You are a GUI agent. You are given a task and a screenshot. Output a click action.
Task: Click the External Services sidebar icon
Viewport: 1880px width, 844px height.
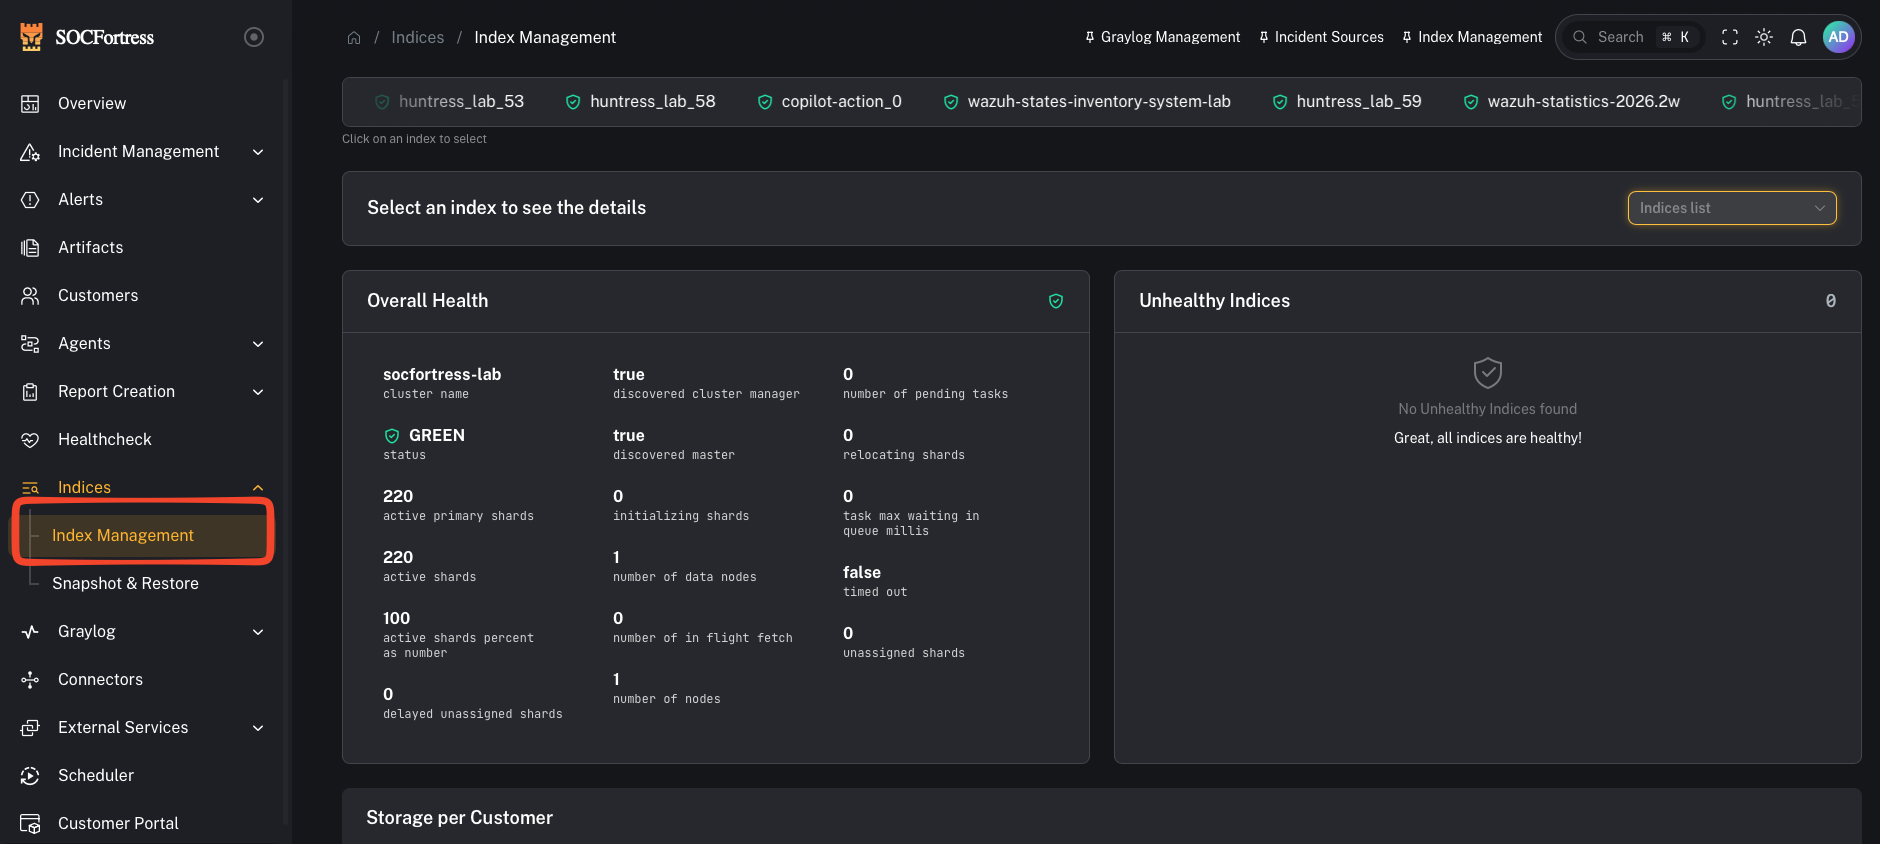[x=30, y=727]
